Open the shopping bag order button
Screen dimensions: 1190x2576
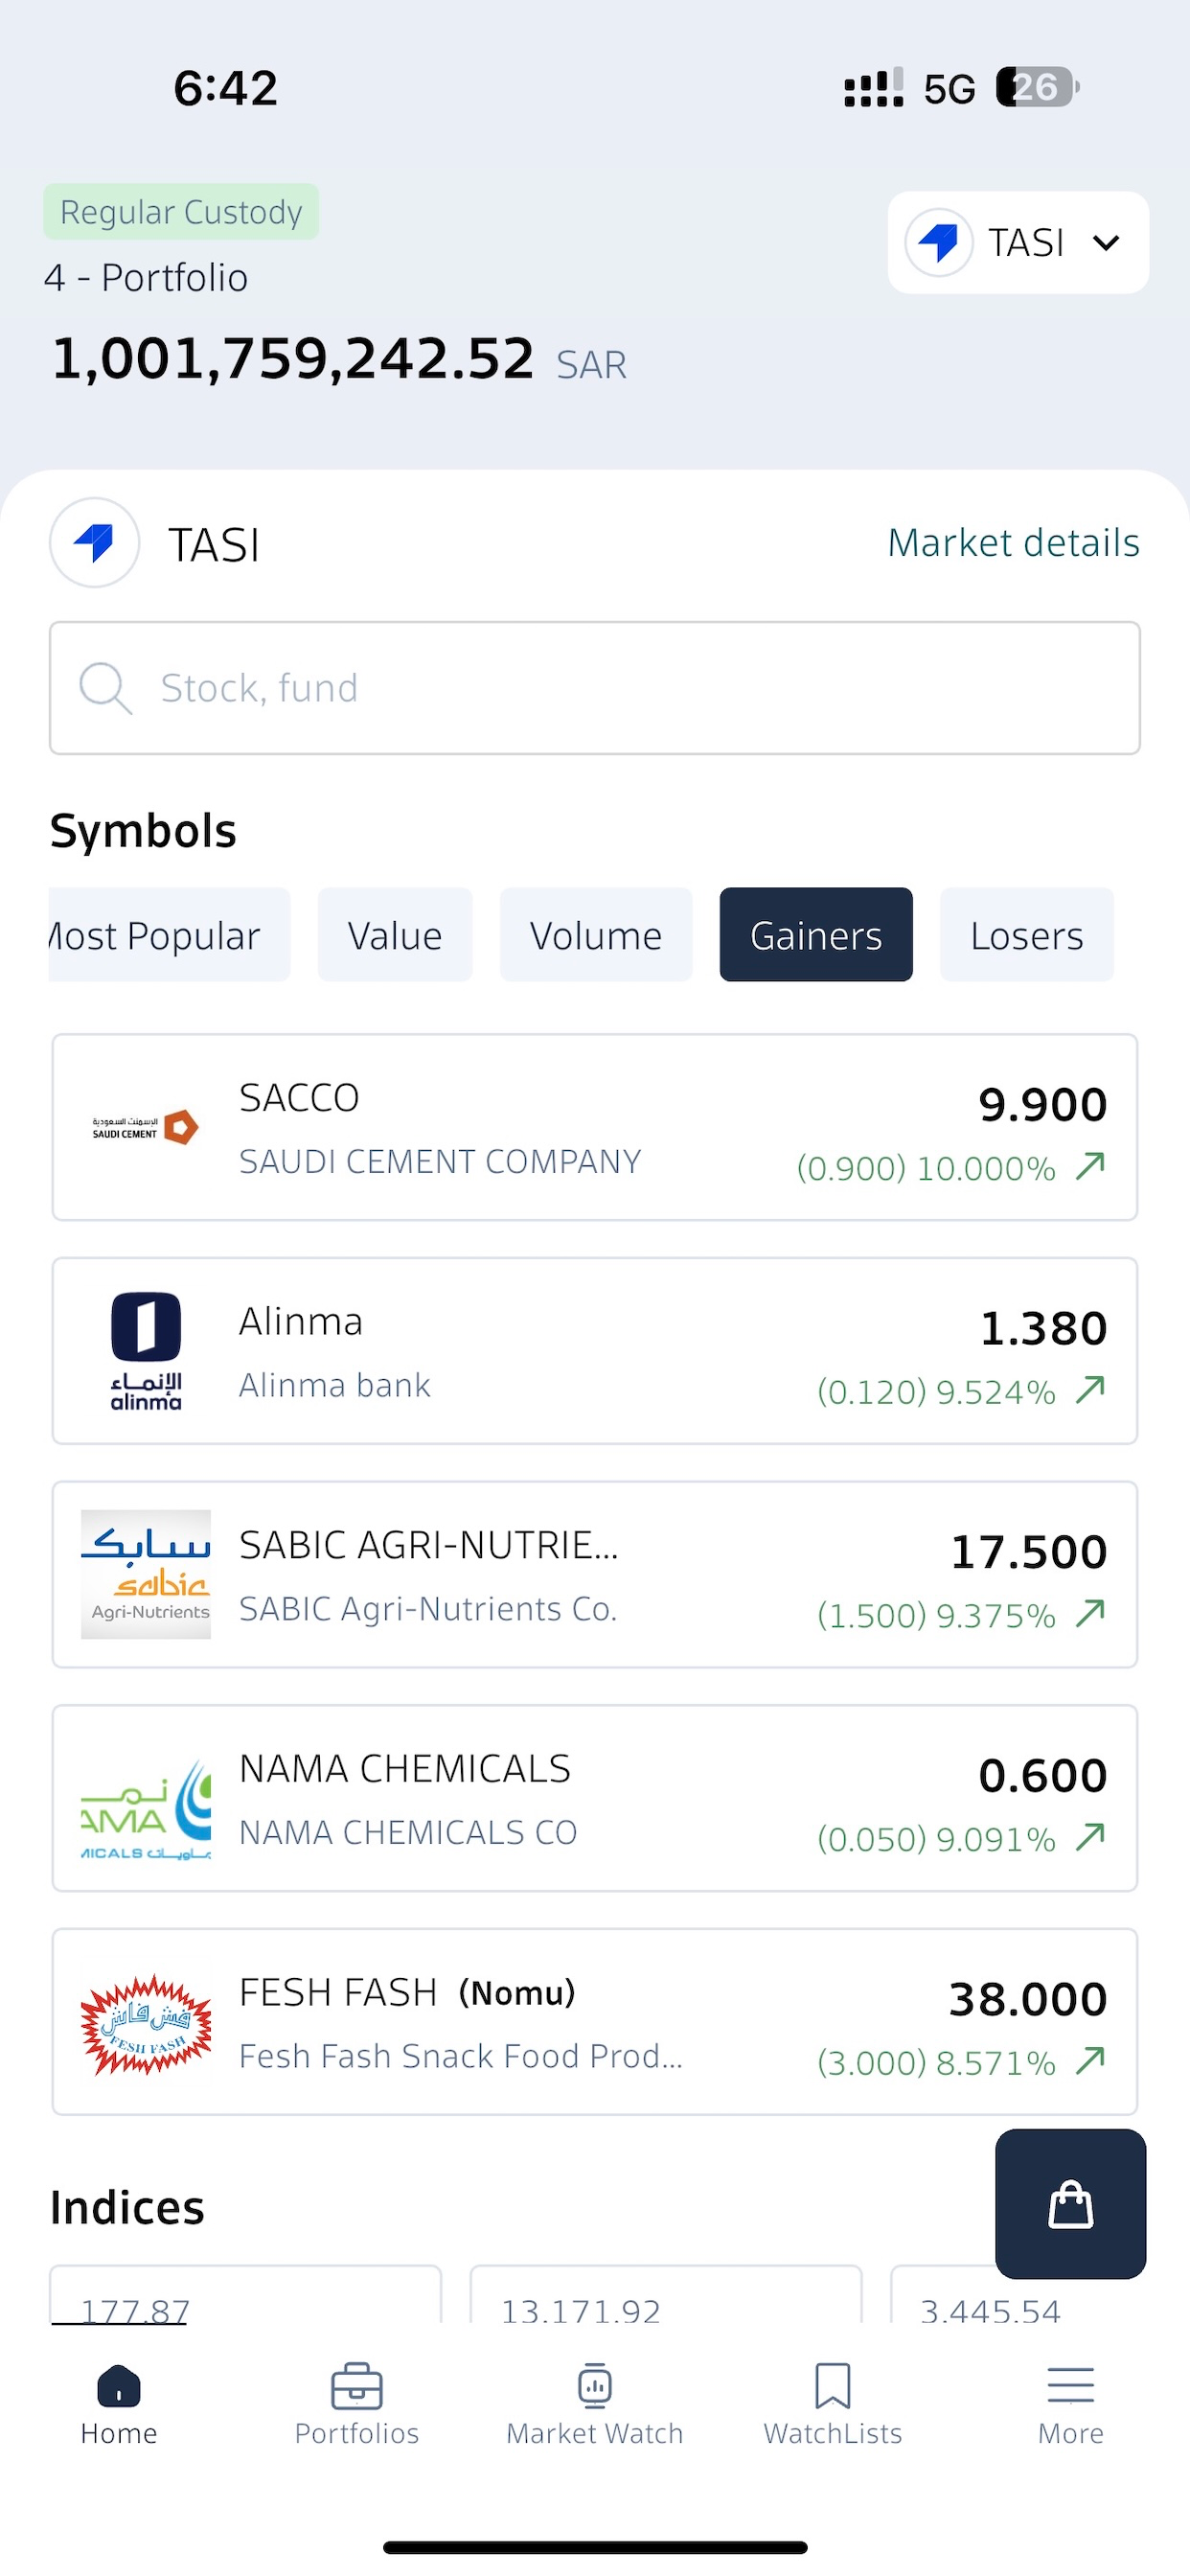pyautogui.click(x=1070, y=2203)
